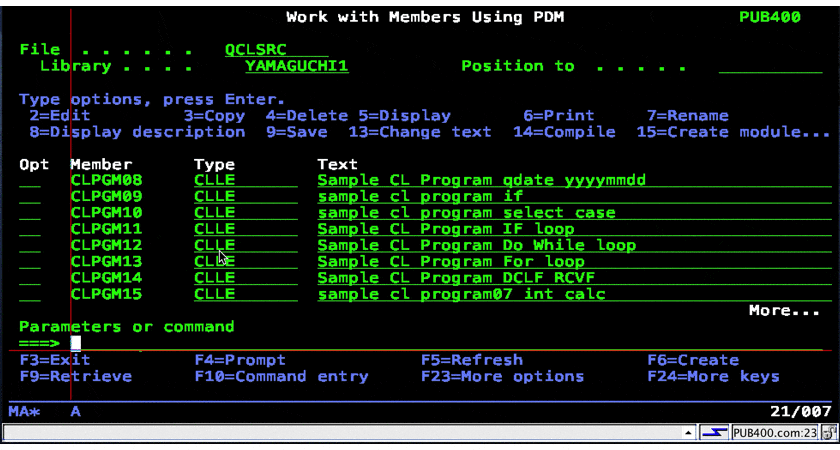Image resolution: width=840 pixels, height=450 pixels.
Task: Click the 4=Delete option label
Action: coord(307,116)
